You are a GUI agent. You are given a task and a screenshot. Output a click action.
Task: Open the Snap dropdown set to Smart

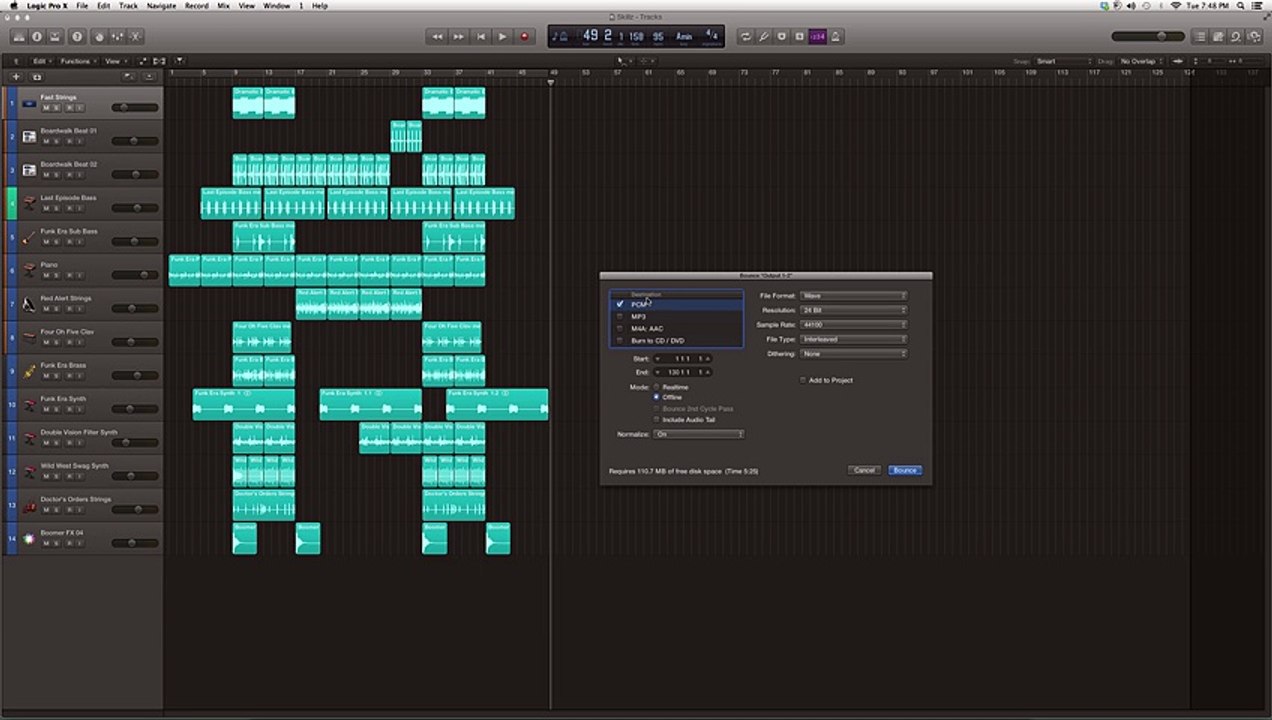pos(1064,61)
